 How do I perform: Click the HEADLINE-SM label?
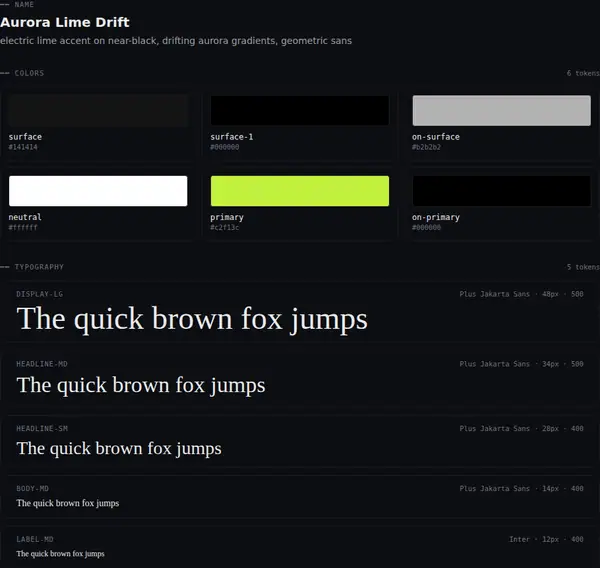(42, 428)
